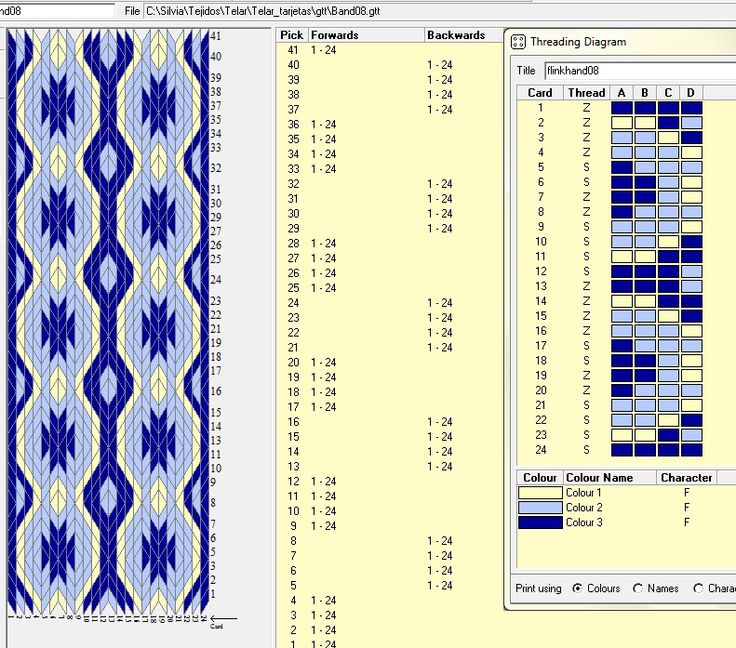Image resolution: width=736 pixels, height=648 pixels.
Task: Click hole A cell of card 2
Action: click(x=621, y=123)
